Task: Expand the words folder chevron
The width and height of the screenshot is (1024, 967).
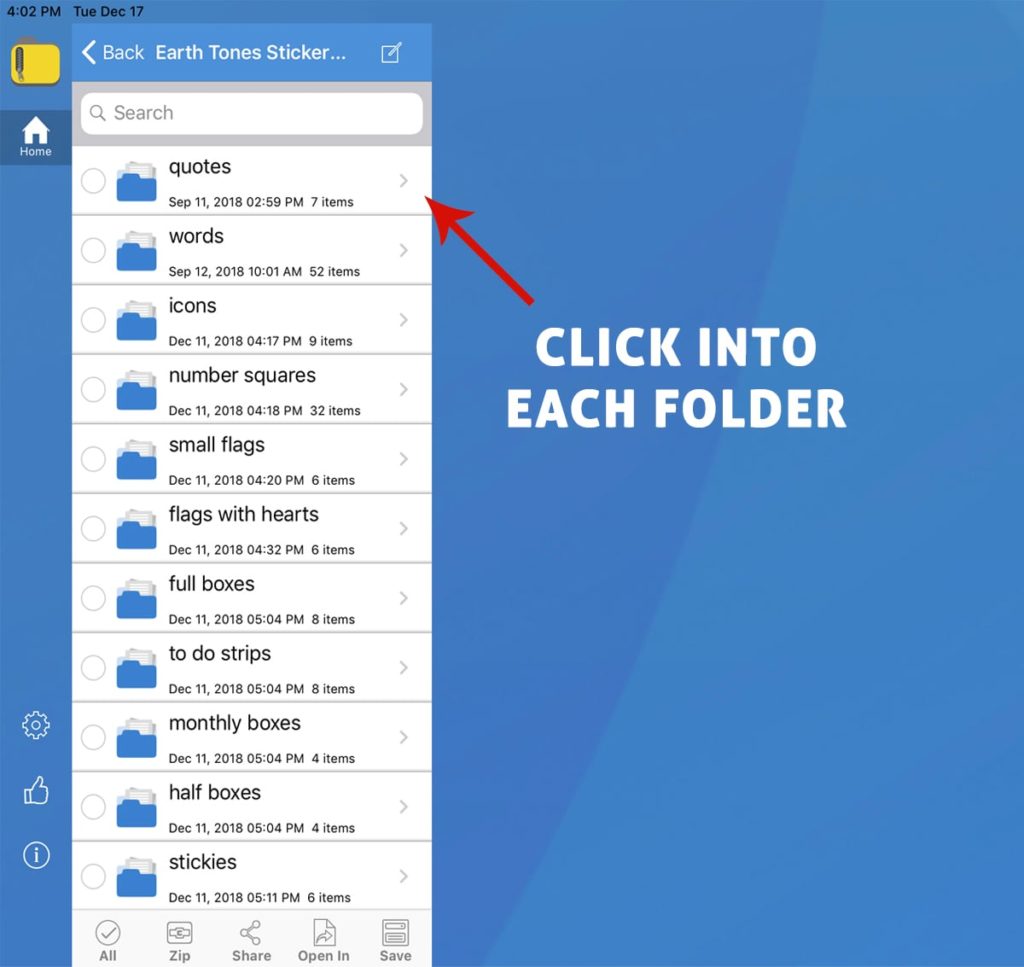Action: [404, 250]
